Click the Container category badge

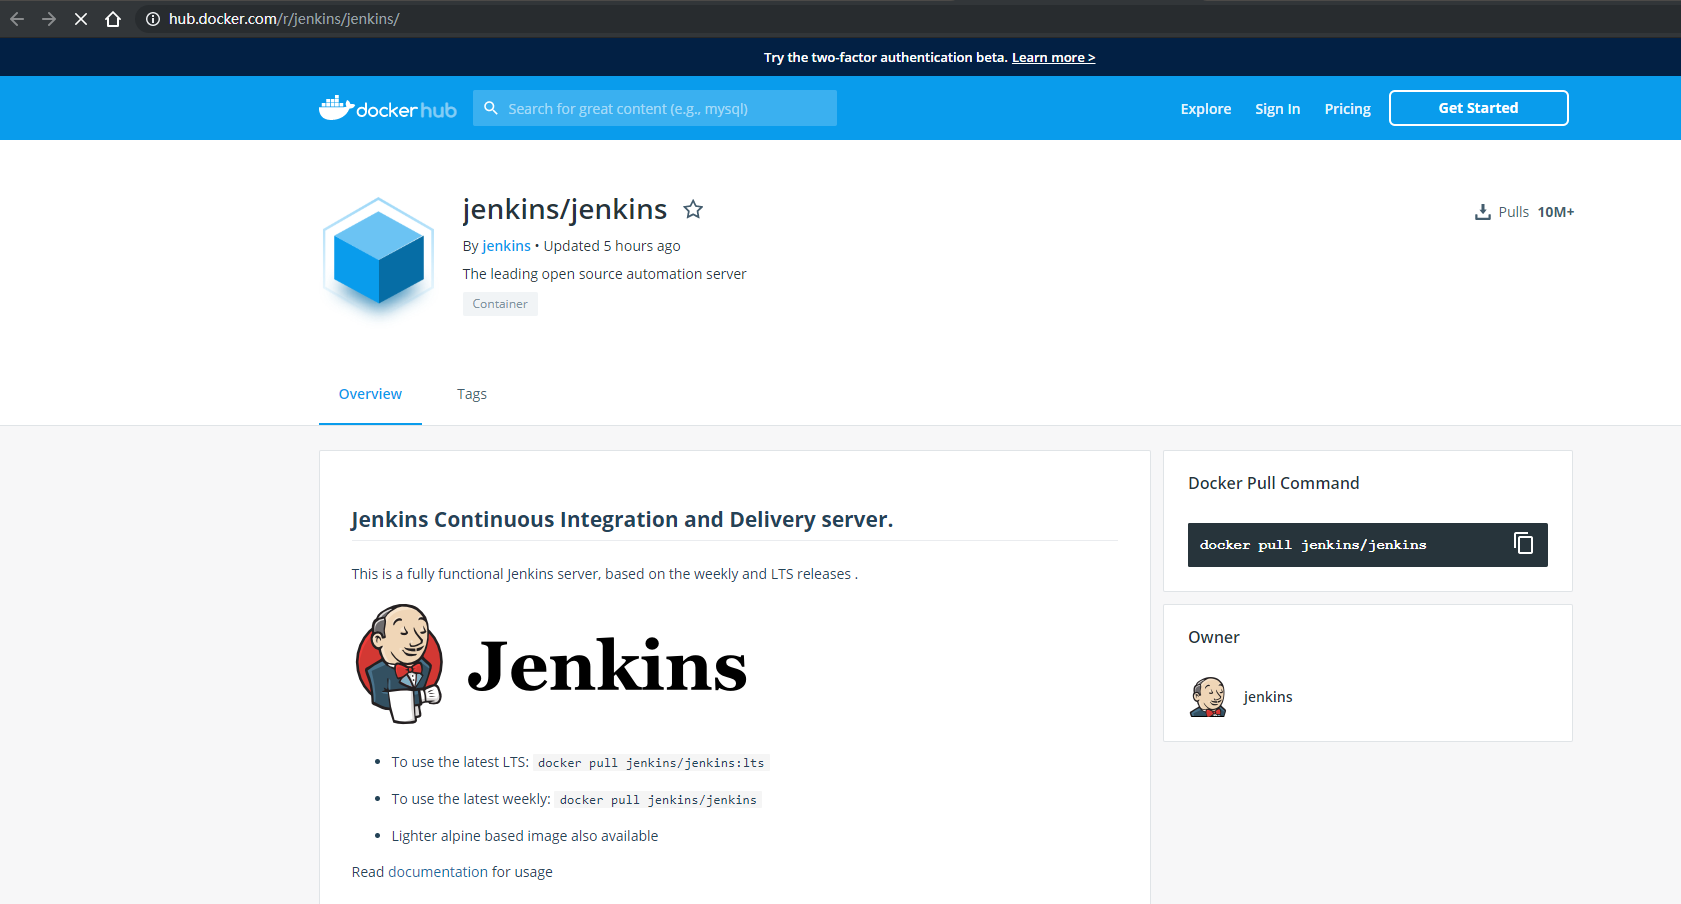(500, 304)
